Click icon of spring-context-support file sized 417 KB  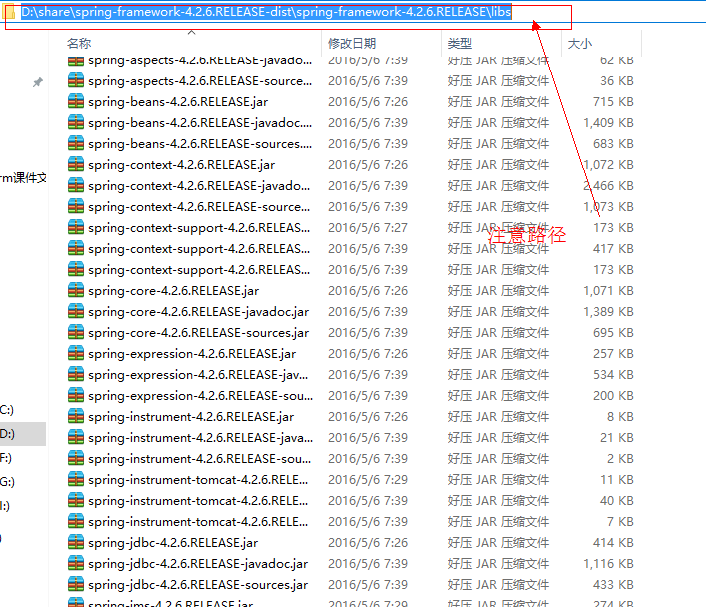[x=76, y=249]
